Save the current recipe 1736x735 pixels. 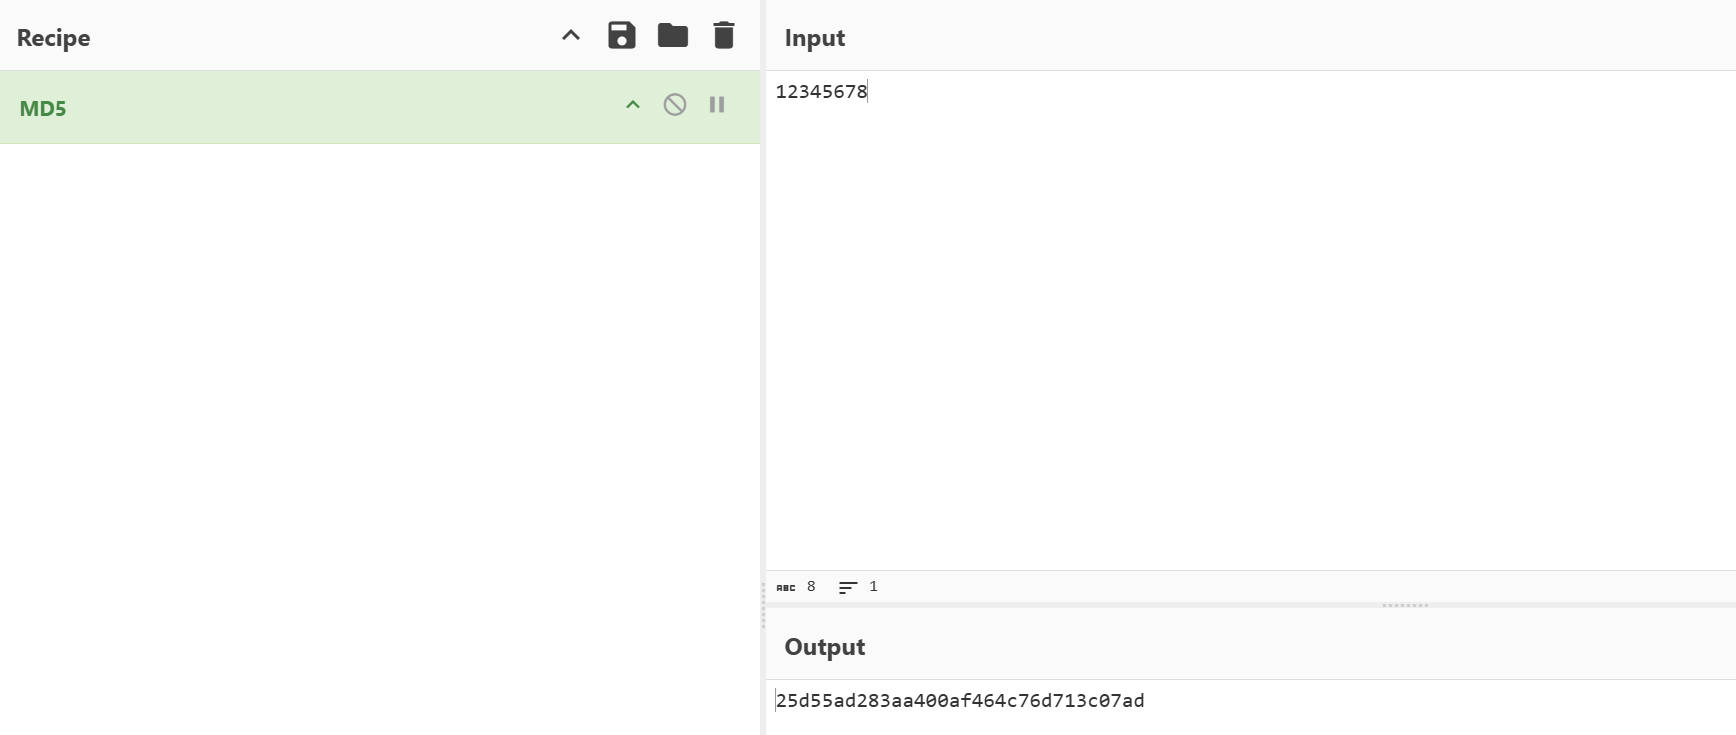[x=621, y=36]
